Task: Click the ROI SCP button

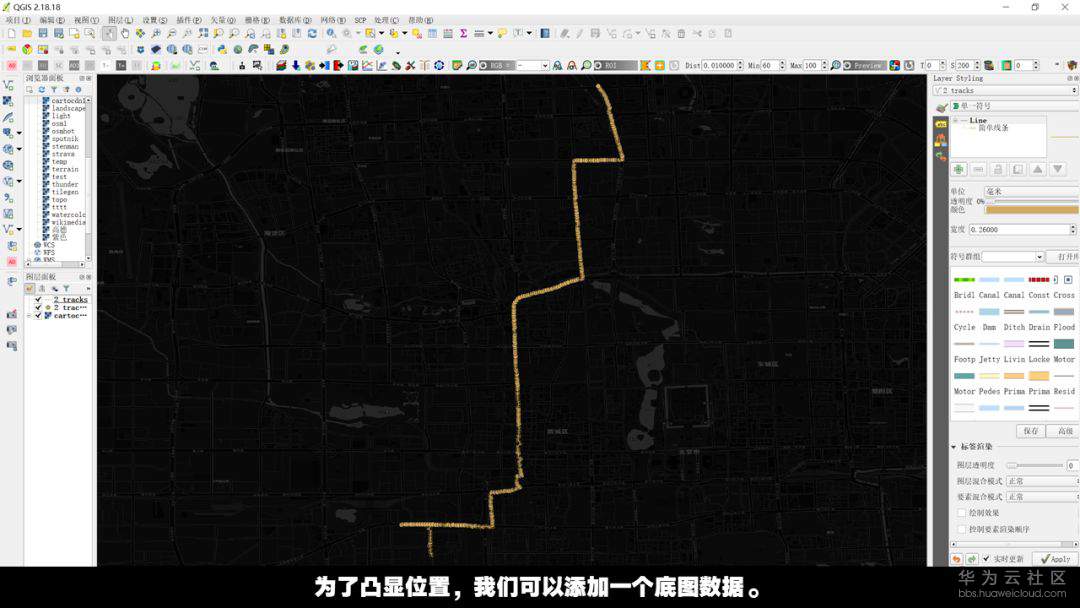Action: [615, 65]
